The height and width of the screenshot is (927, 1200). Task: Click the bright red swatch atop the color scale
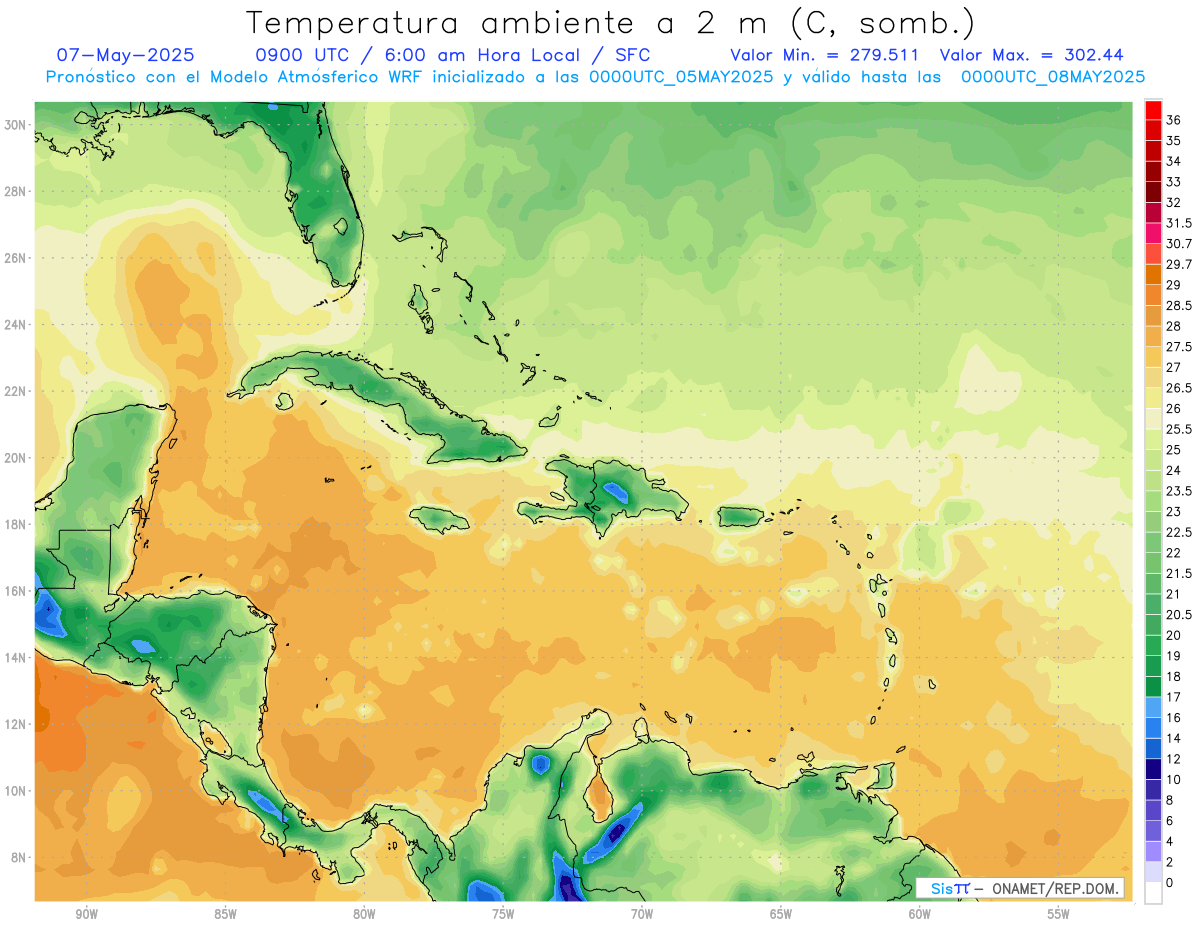1153,111
